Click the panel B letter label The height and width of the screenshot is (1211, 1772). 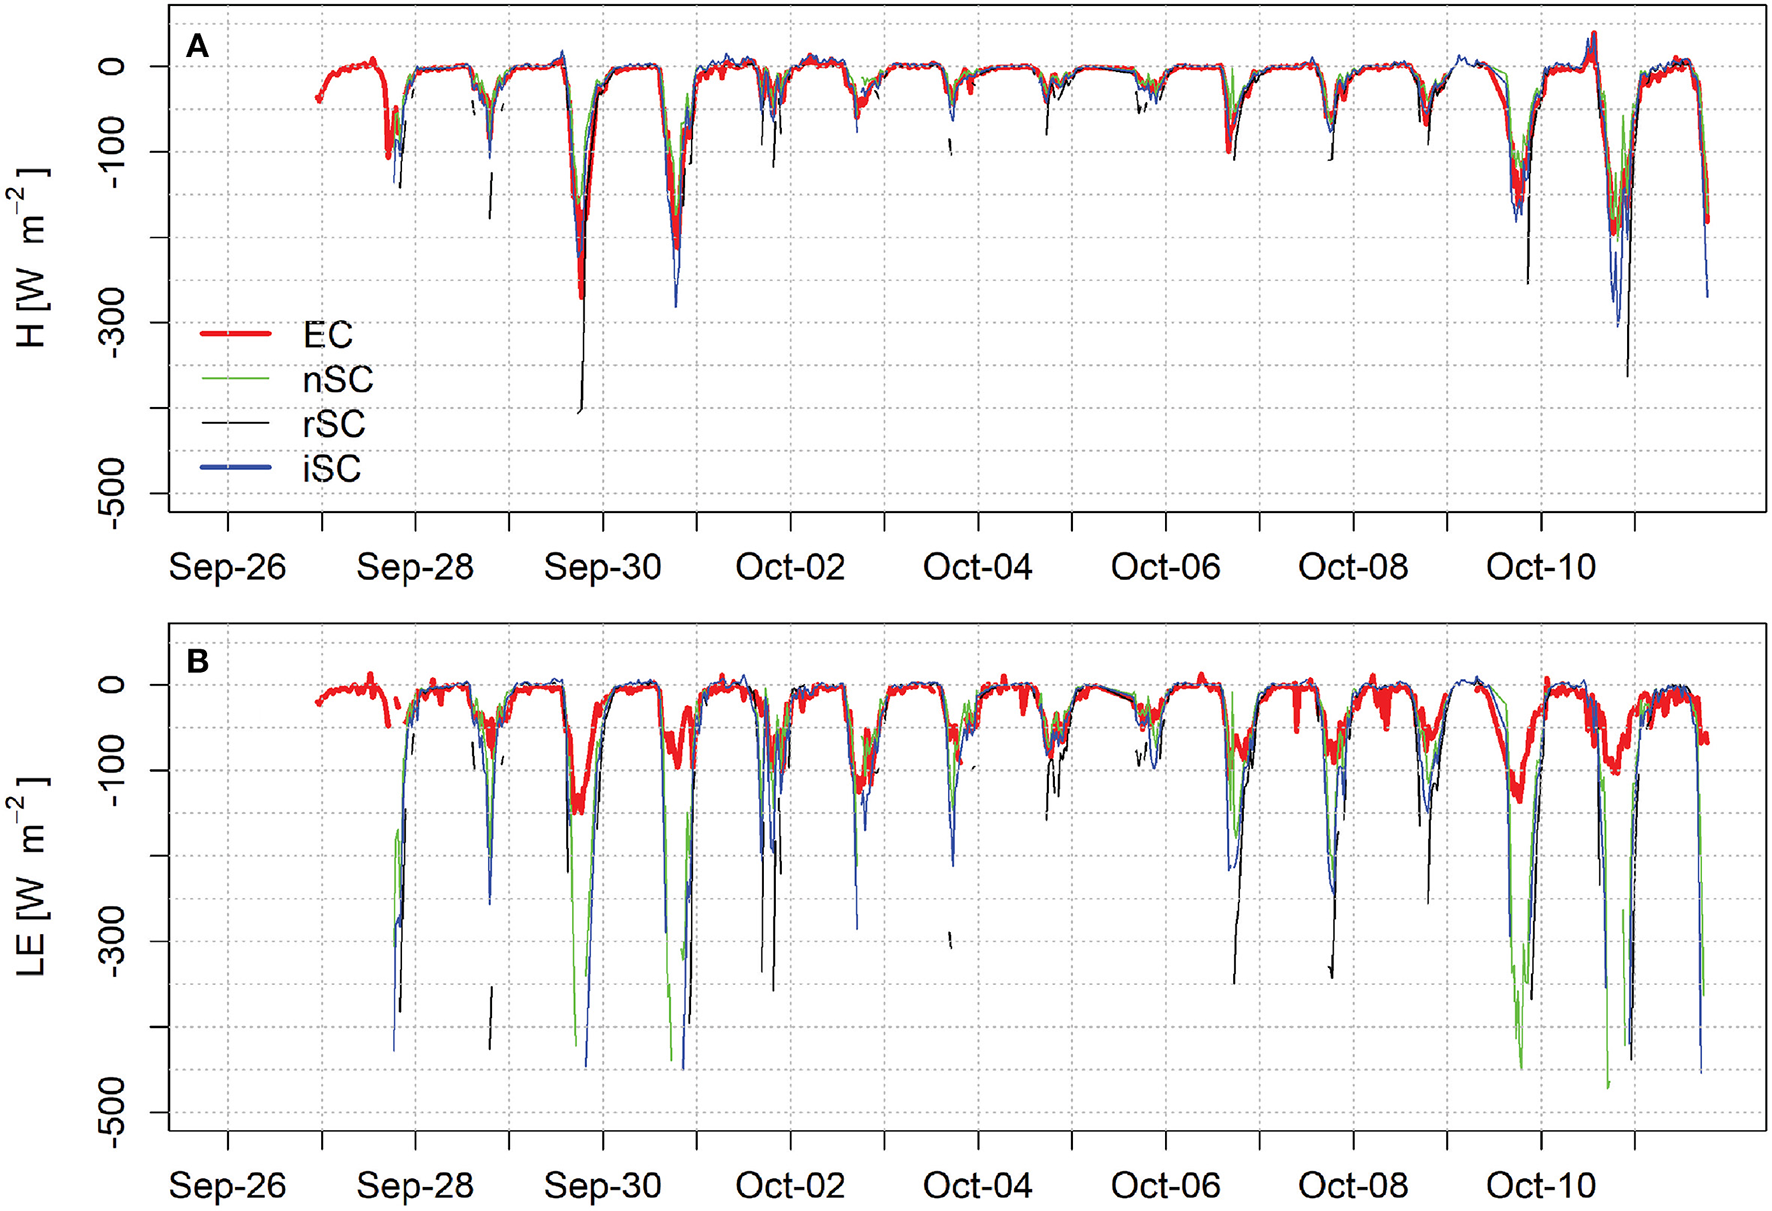(198, 662)
